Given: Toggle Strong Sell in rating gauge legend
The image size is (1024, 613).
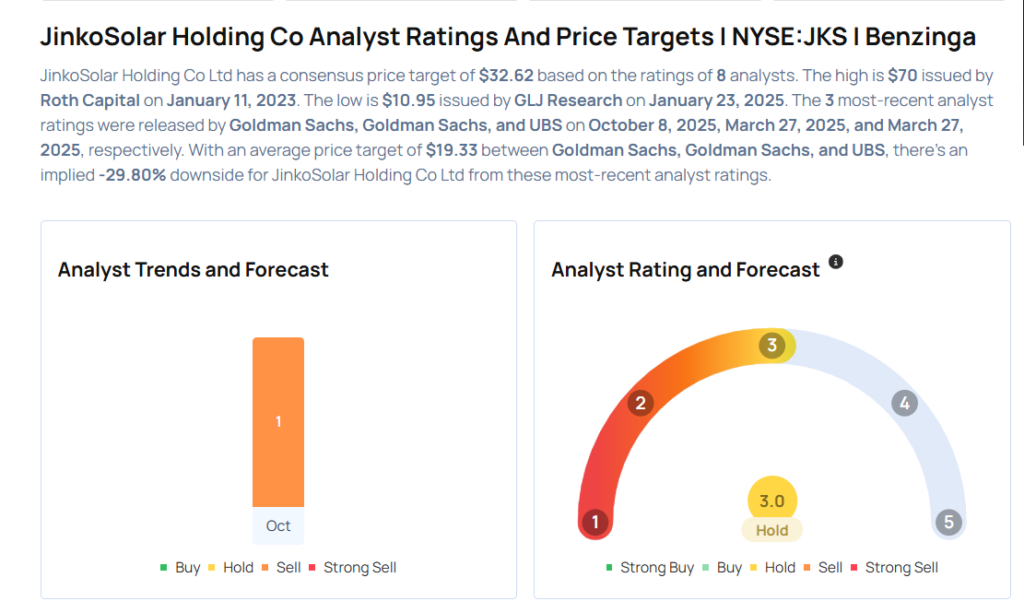Looking at the screenshot, I should (894, 567).
